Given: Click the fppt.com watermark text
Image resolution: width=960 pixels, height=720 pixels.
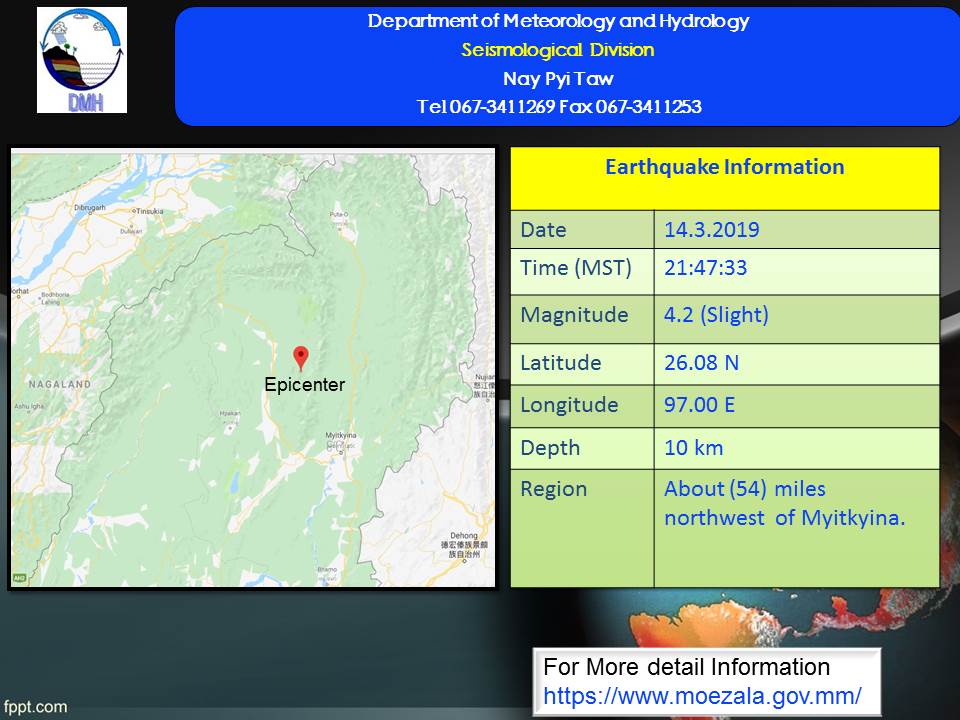Looking at the screenshot, I should coord(35,707).
